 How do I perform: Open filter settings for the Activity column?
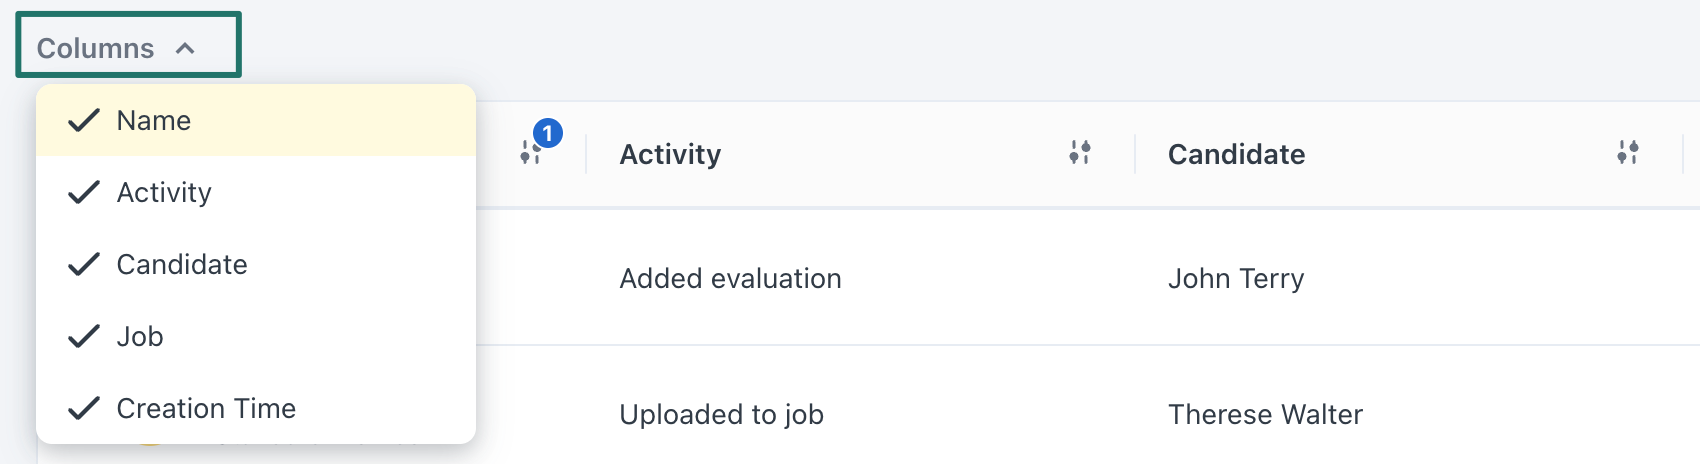[1079, 152]
